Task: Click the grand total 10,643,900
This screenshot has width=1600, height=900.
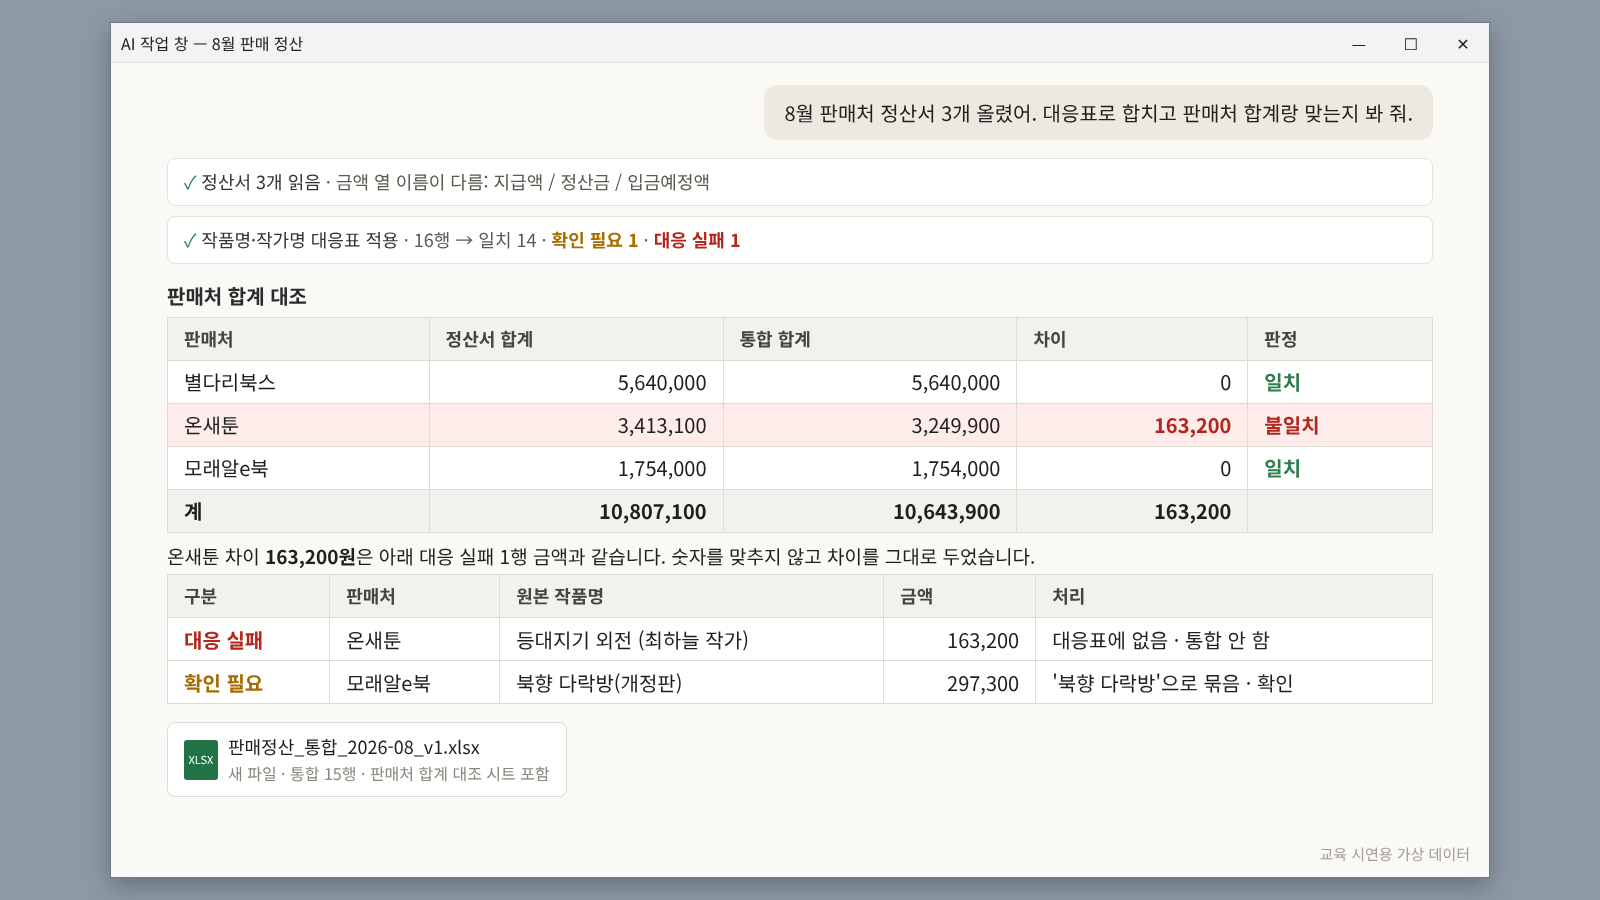Action: point(946,512)
